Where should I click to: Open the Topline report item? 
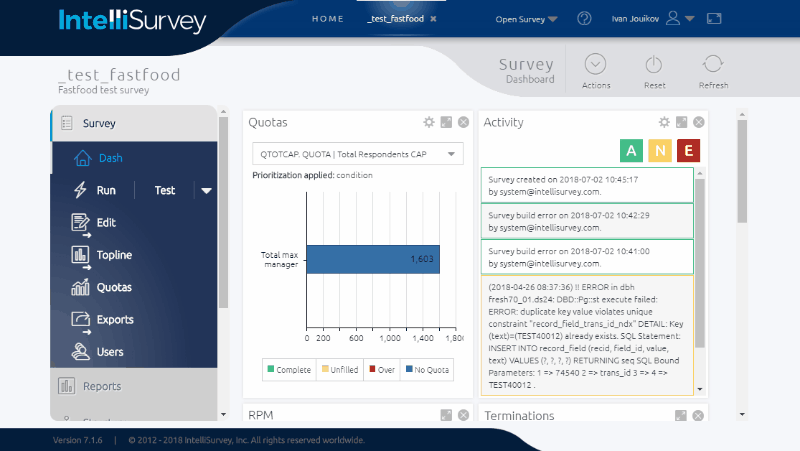tap(102, 255)
